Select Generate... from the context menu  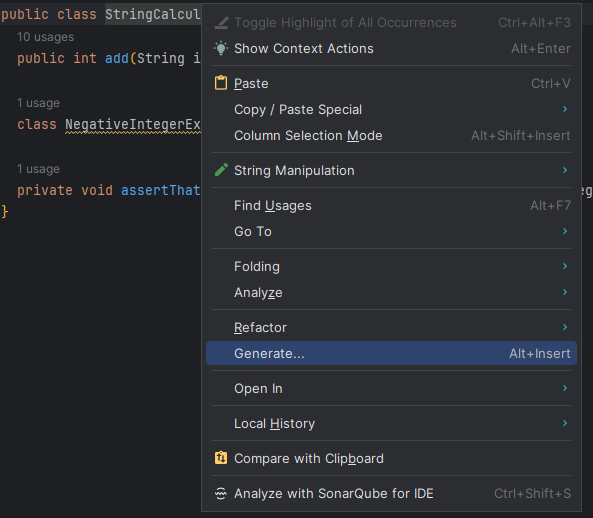pos(391,353)
